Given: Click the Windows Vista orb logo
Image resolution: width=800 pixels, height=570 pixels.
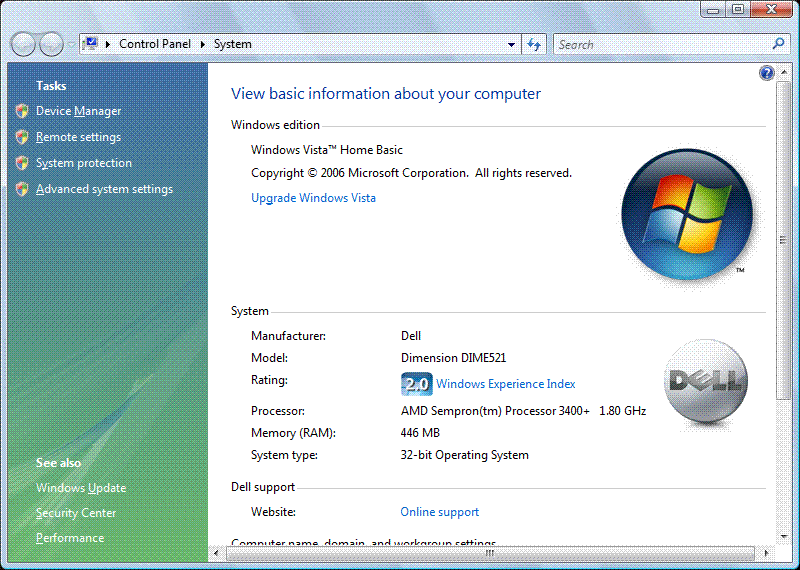Looking at the screenshot, I should tap(687, 214).
